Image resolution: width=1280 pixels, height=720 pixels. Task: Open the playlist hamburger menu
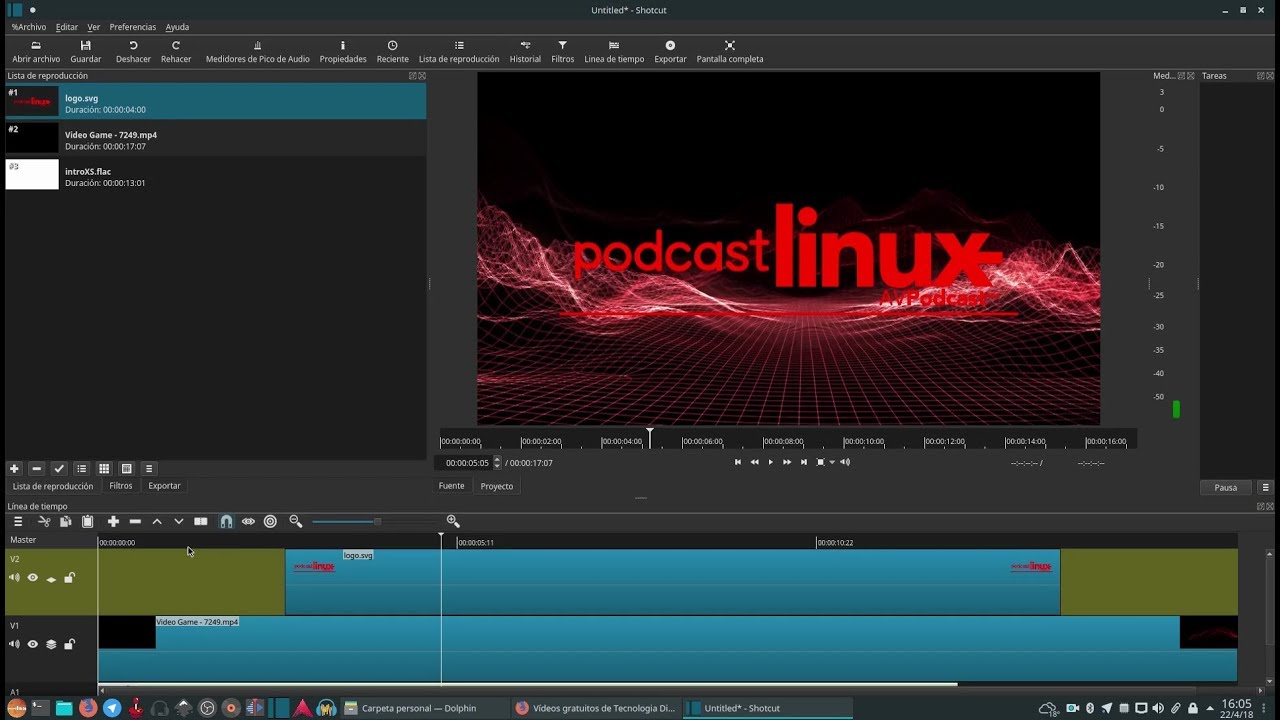(x=149, y=468)
